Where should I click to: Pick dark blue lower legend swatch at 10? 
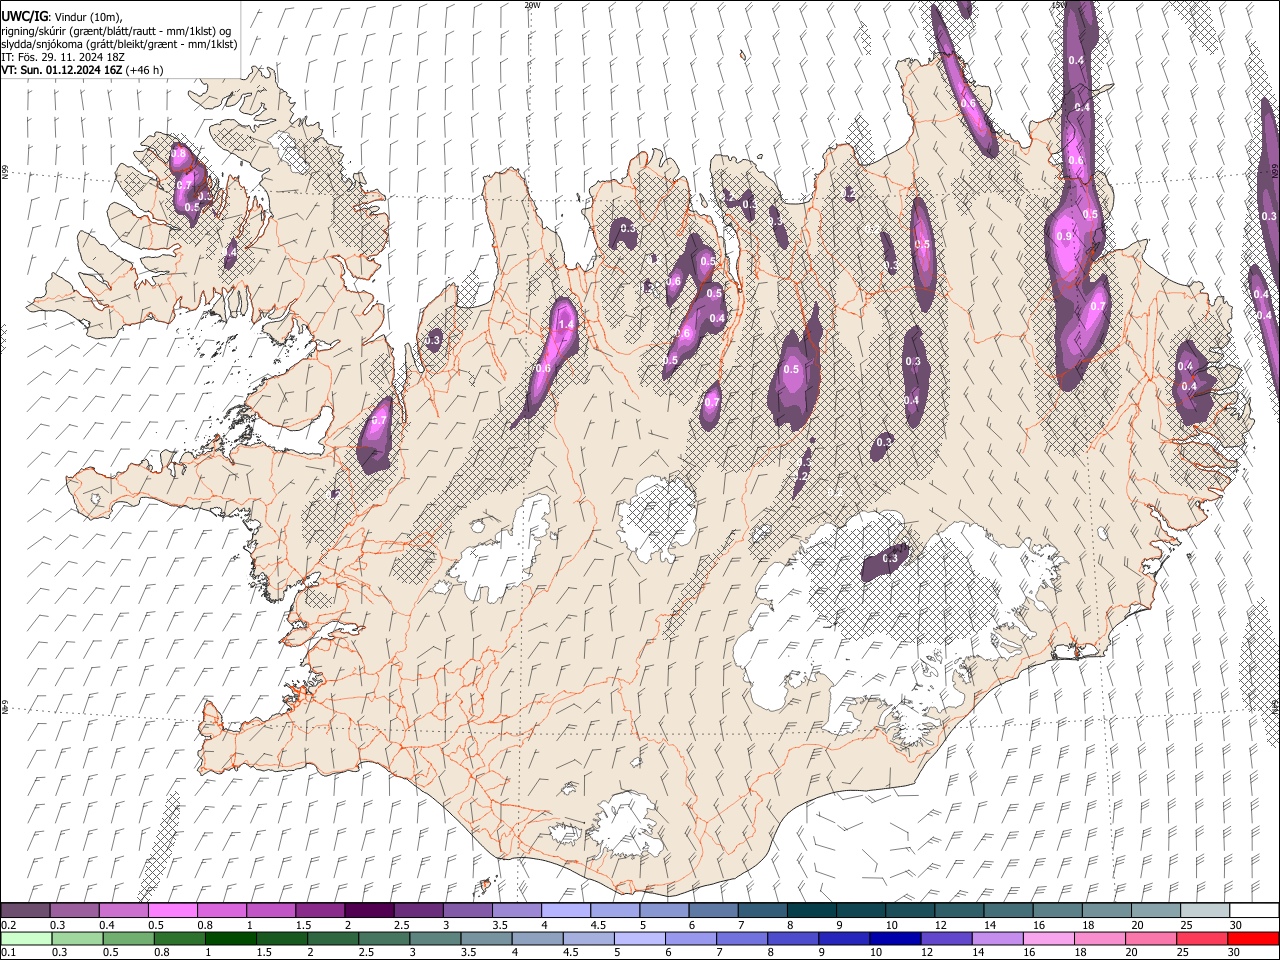pyautogui.click(x=895, y=939)
